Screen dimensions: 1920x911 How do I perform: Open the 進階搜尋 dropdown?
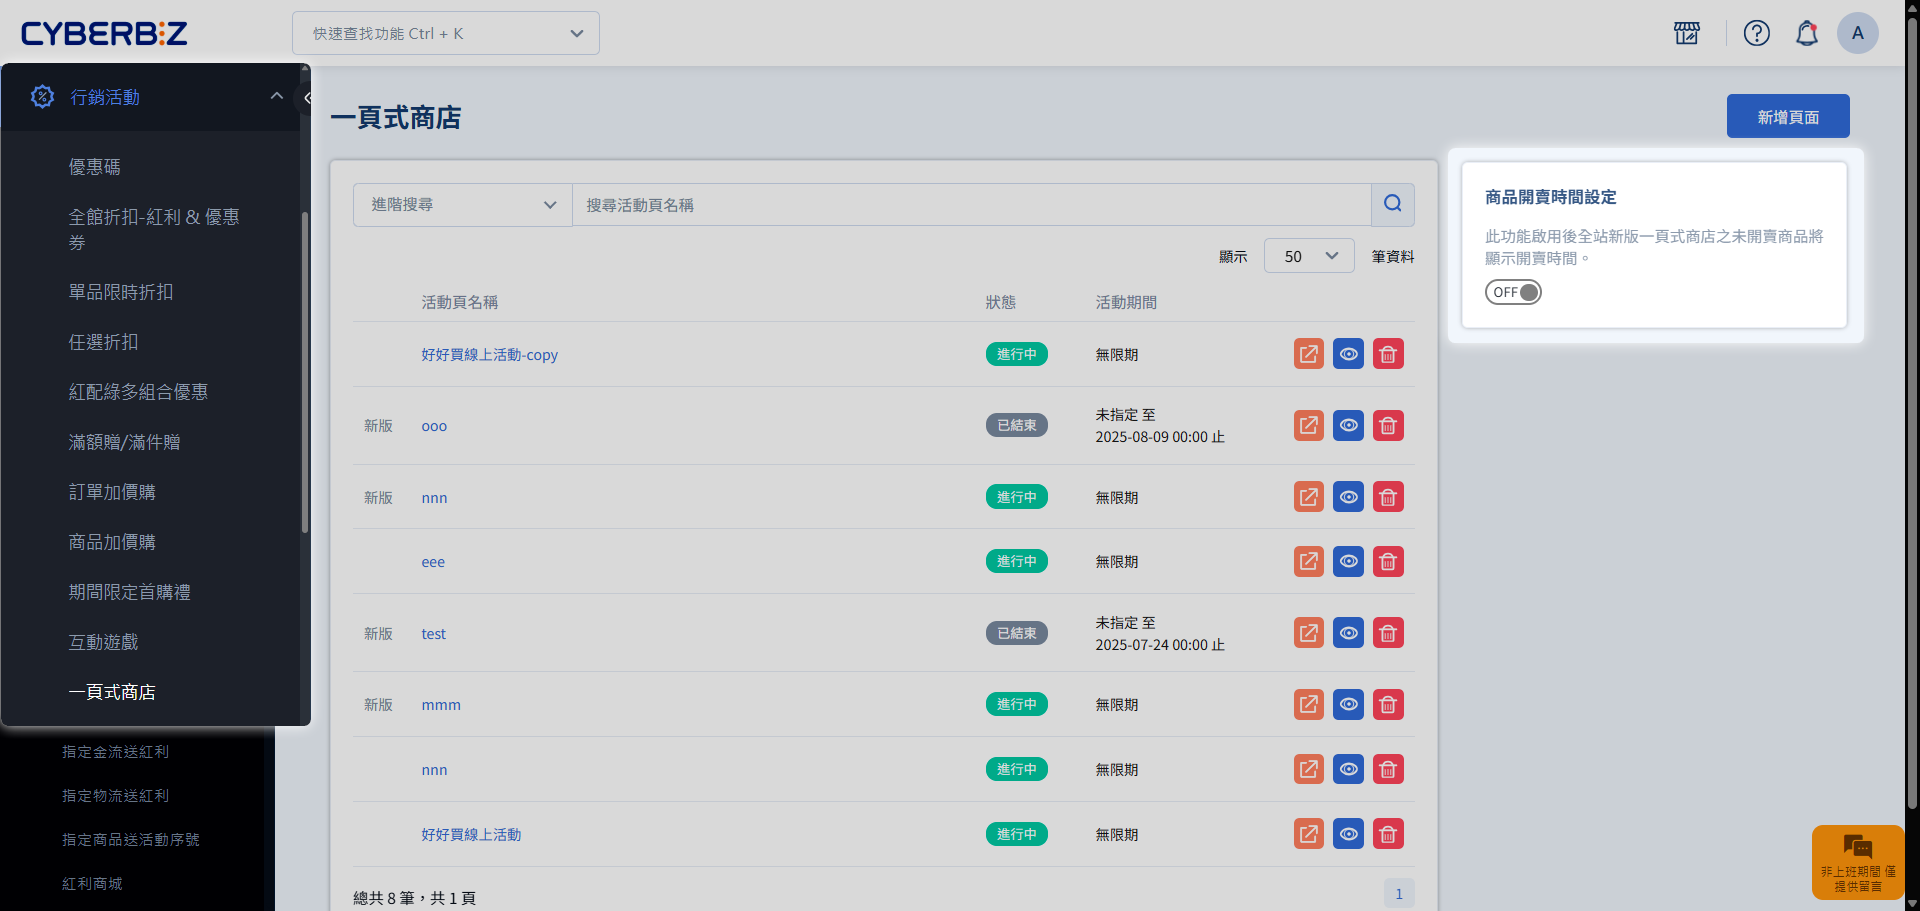463,205
